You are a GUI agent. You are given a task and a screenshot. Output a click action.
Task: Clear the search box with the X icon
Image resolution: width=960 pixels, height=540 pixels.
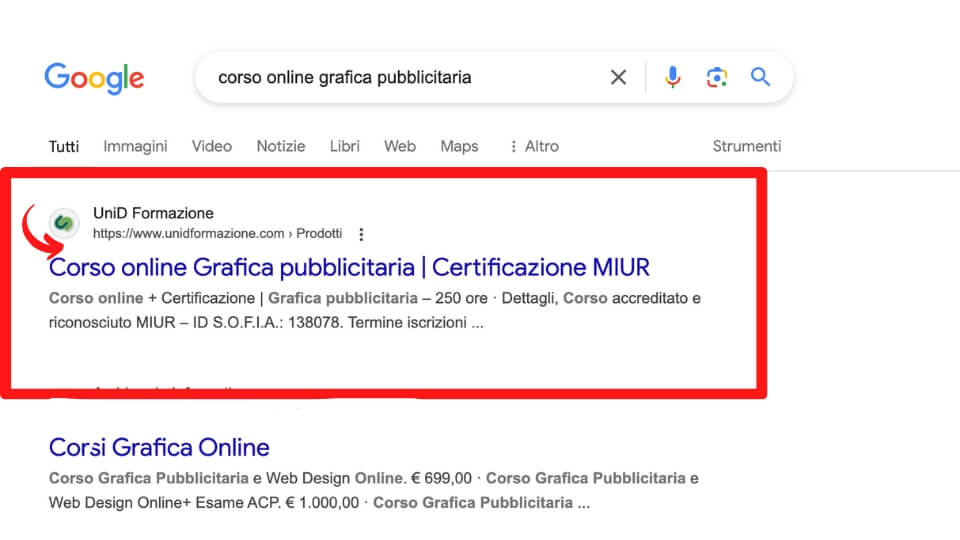pos(618,77)
